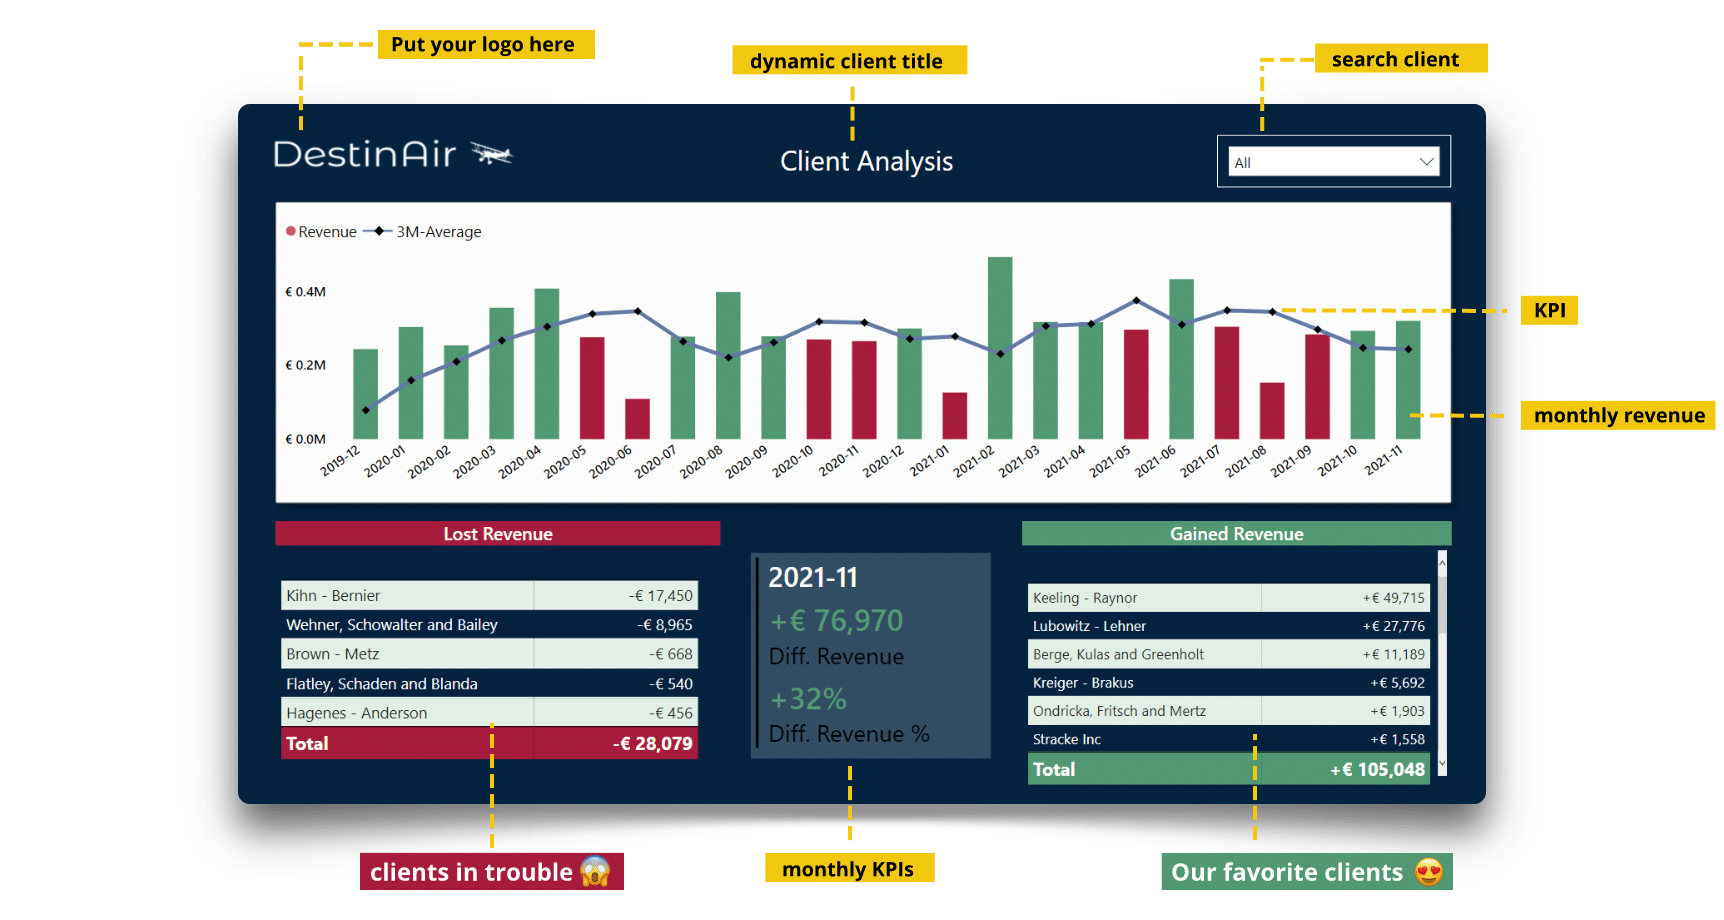1724x920 pixels.
Task: Click the 2021-11 KPI card title
Action: (813, 578)
